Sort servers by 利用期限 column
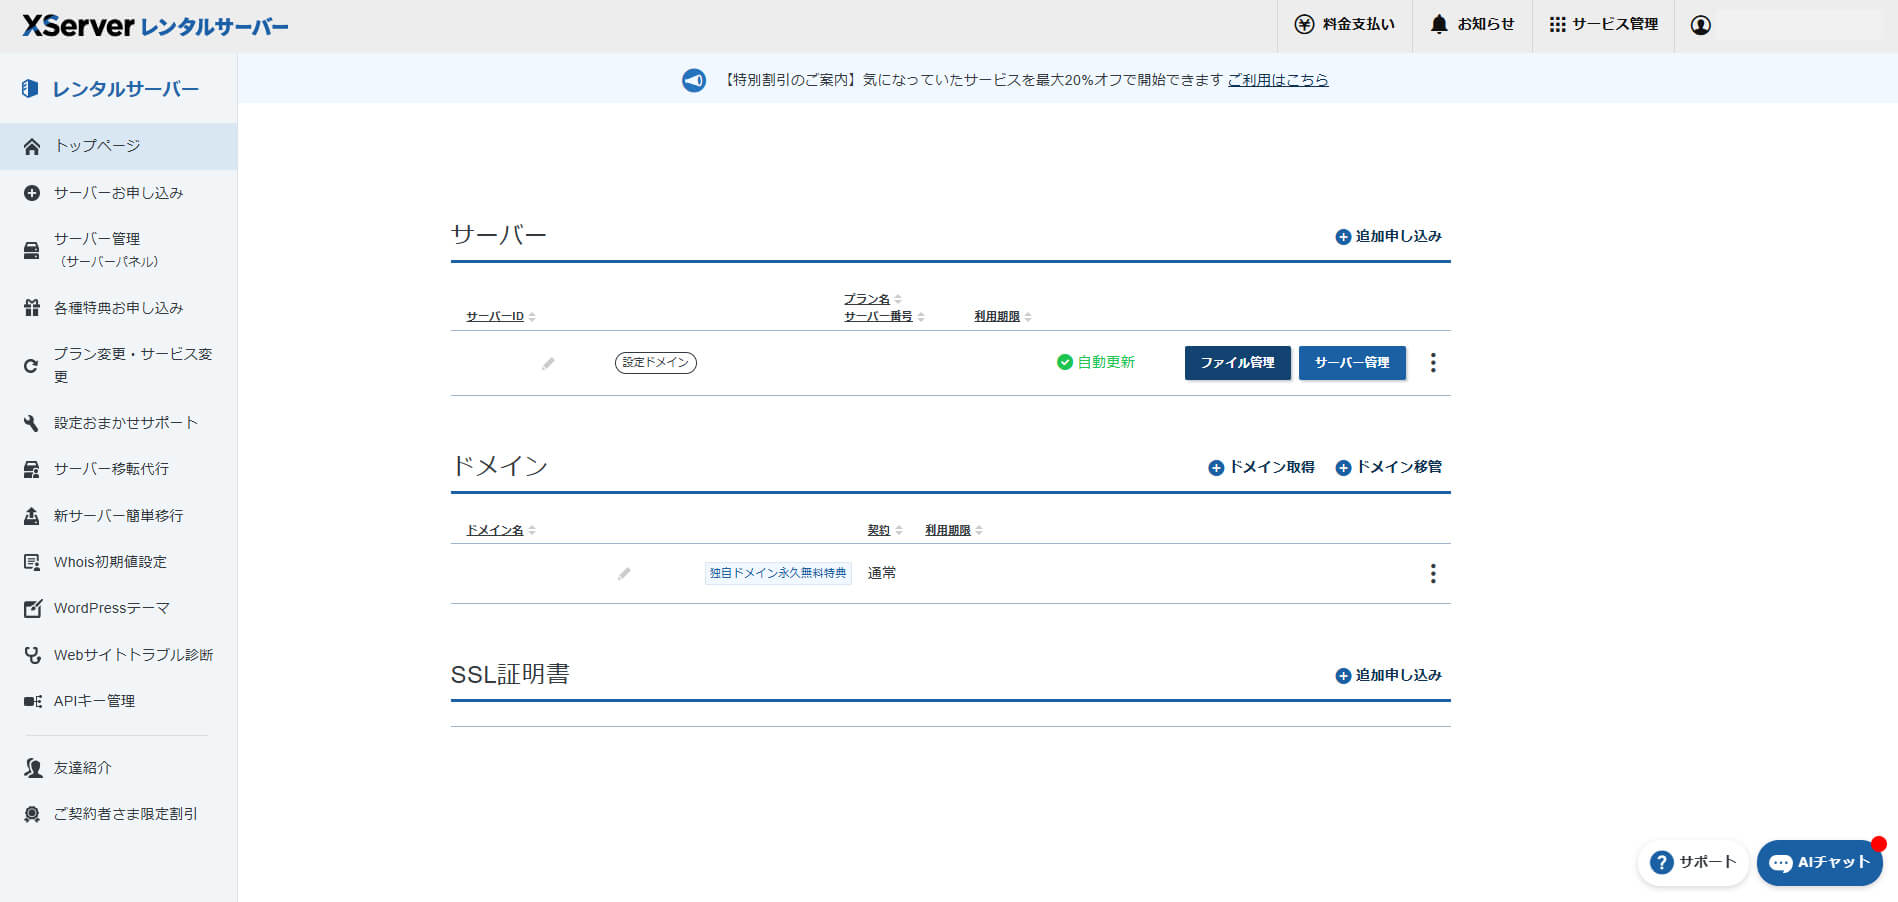 [x=1003, y=316]
